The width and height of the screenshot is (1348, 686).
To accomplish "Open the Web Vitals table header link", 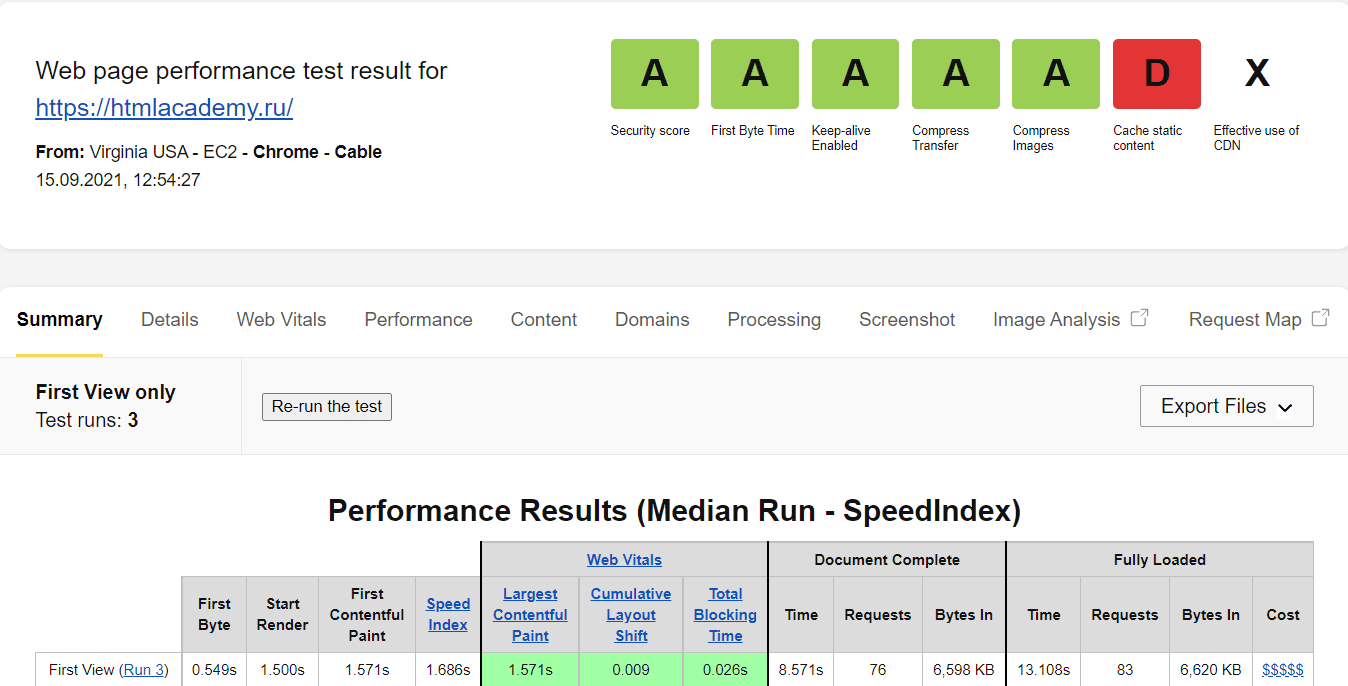I will [624, 560].
